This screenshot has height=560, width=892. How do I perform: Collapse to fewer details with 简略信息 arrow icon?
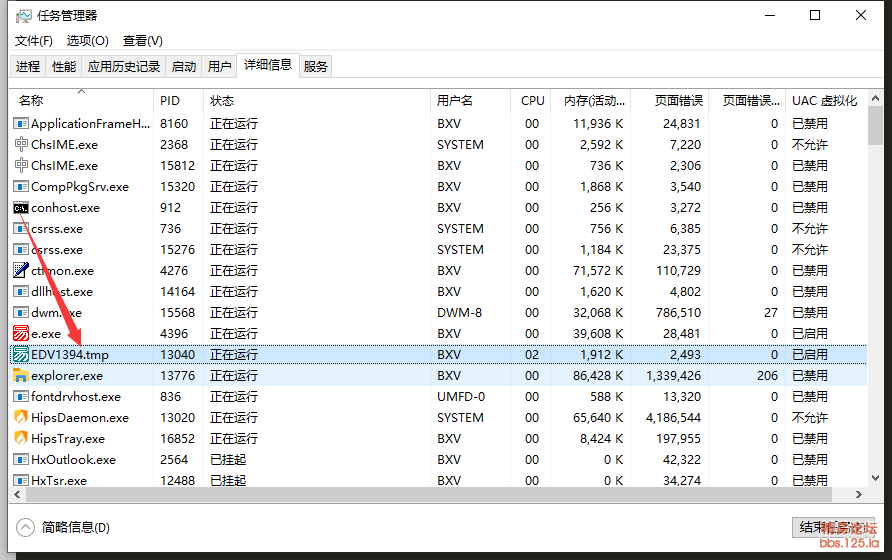click(x=25, y=528)
